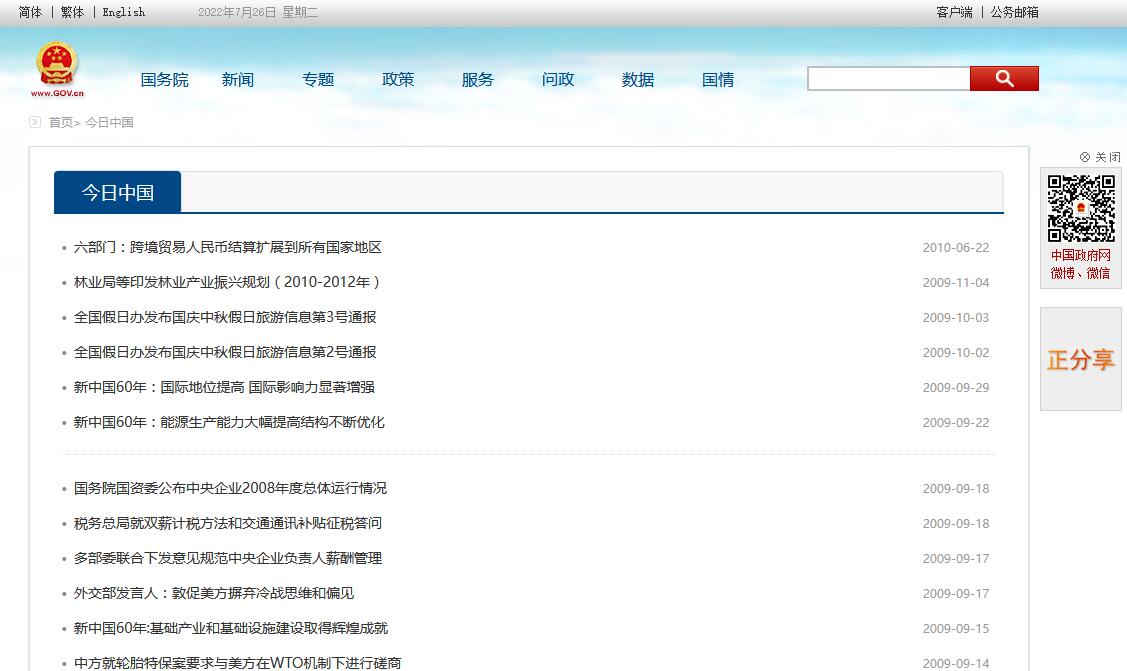
Task: Click the date 2009-11-04
Action: [x=956, y=283]
